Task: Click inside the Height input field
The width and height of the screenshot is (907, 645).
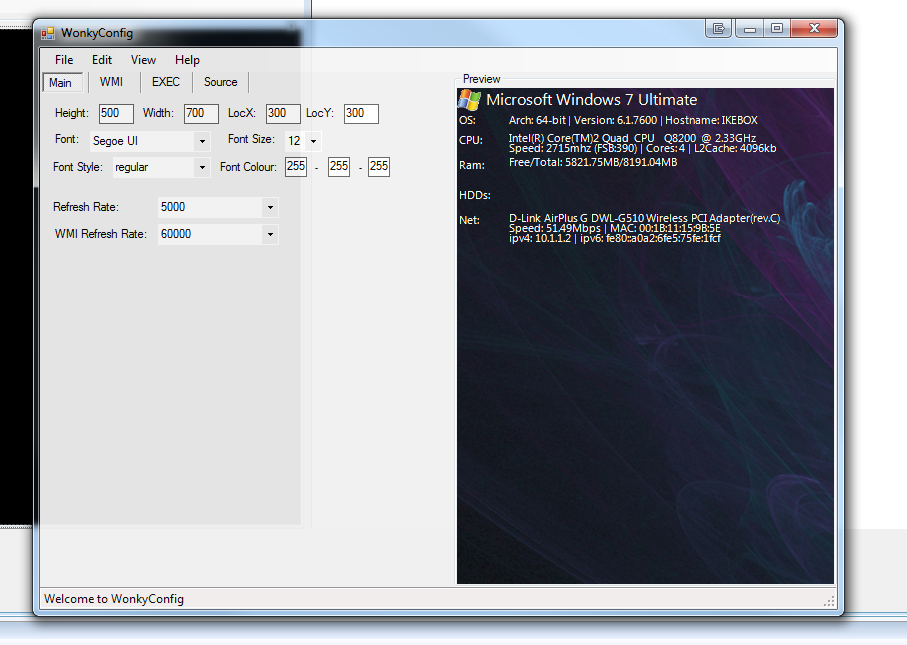Action: (114, 113)
